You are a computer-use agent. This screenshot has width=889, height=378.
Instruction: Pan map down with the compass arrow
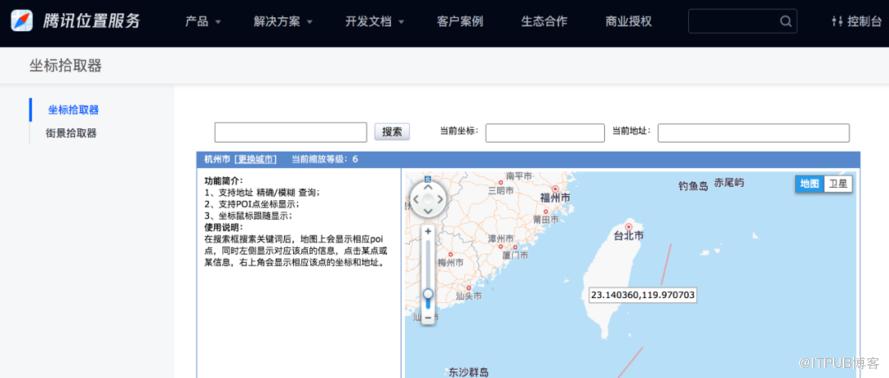428,211
